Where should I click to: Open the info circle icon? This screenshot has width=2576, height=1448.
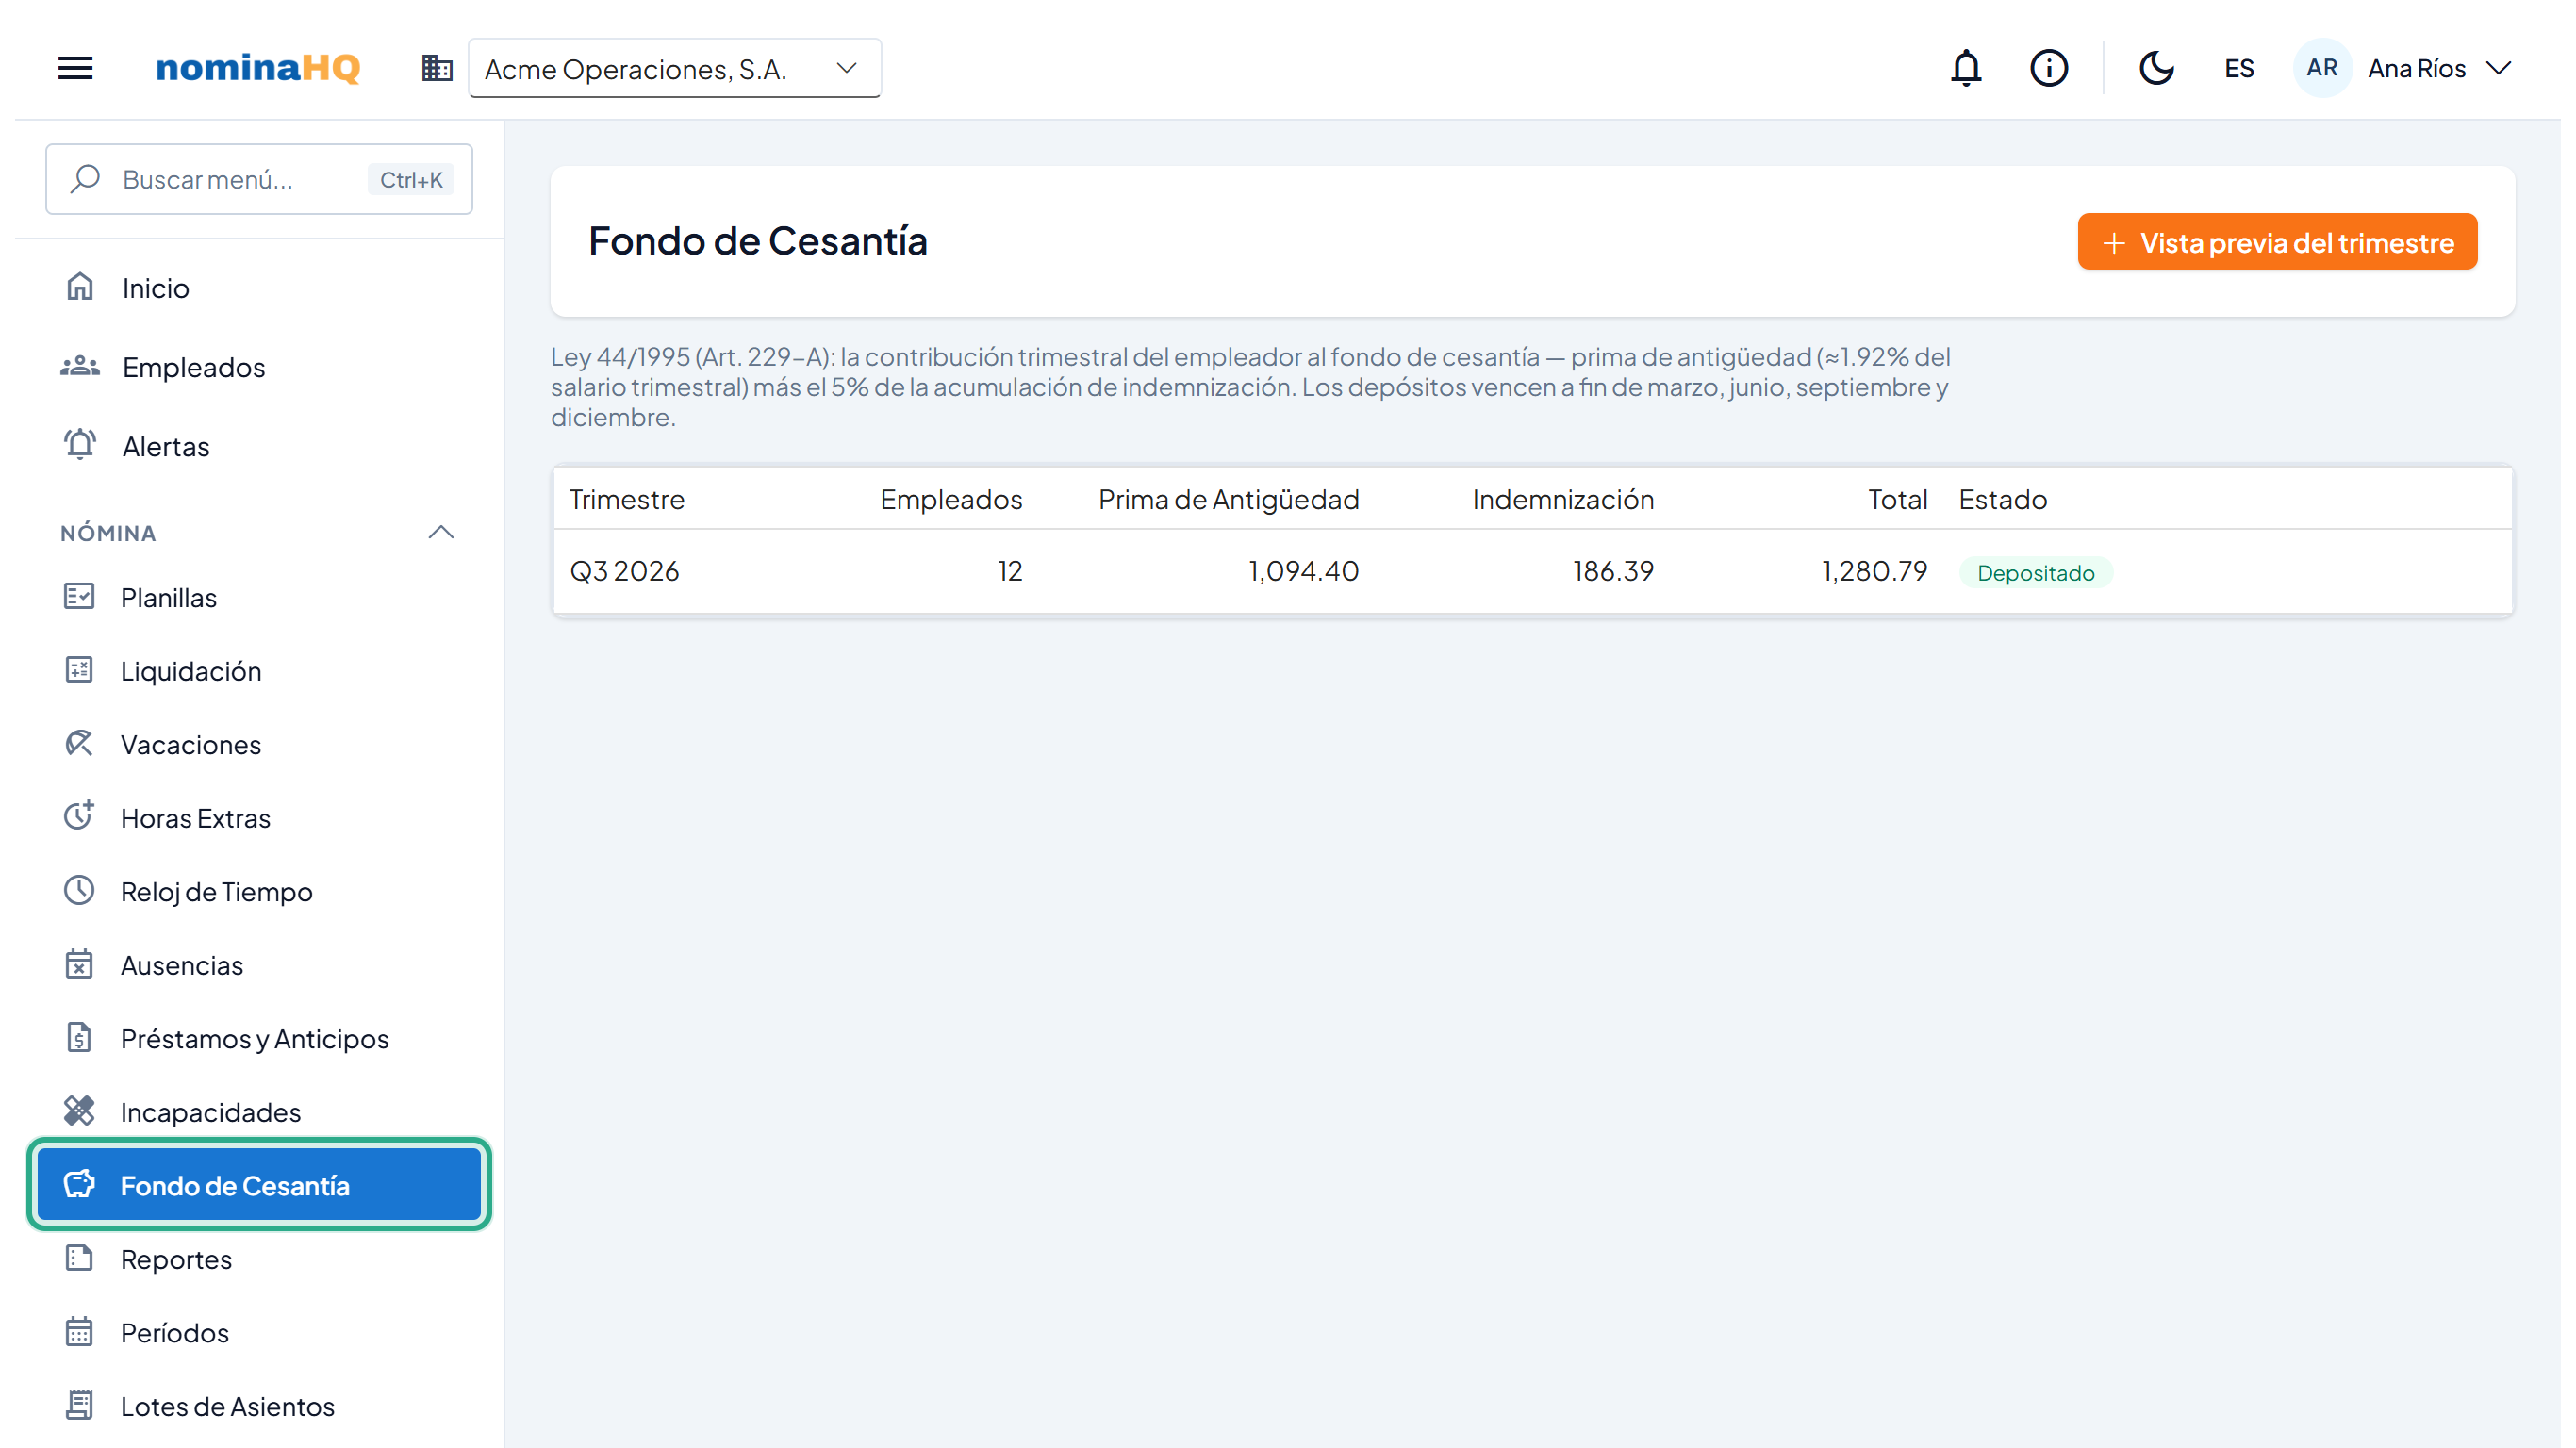coord(2049,68)
